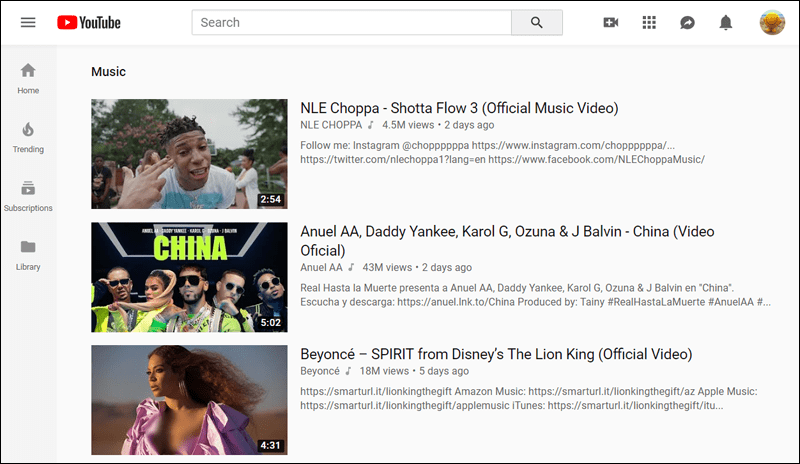
Task: Click "18M views • 5 days ago" text
Action: (414, 371)
